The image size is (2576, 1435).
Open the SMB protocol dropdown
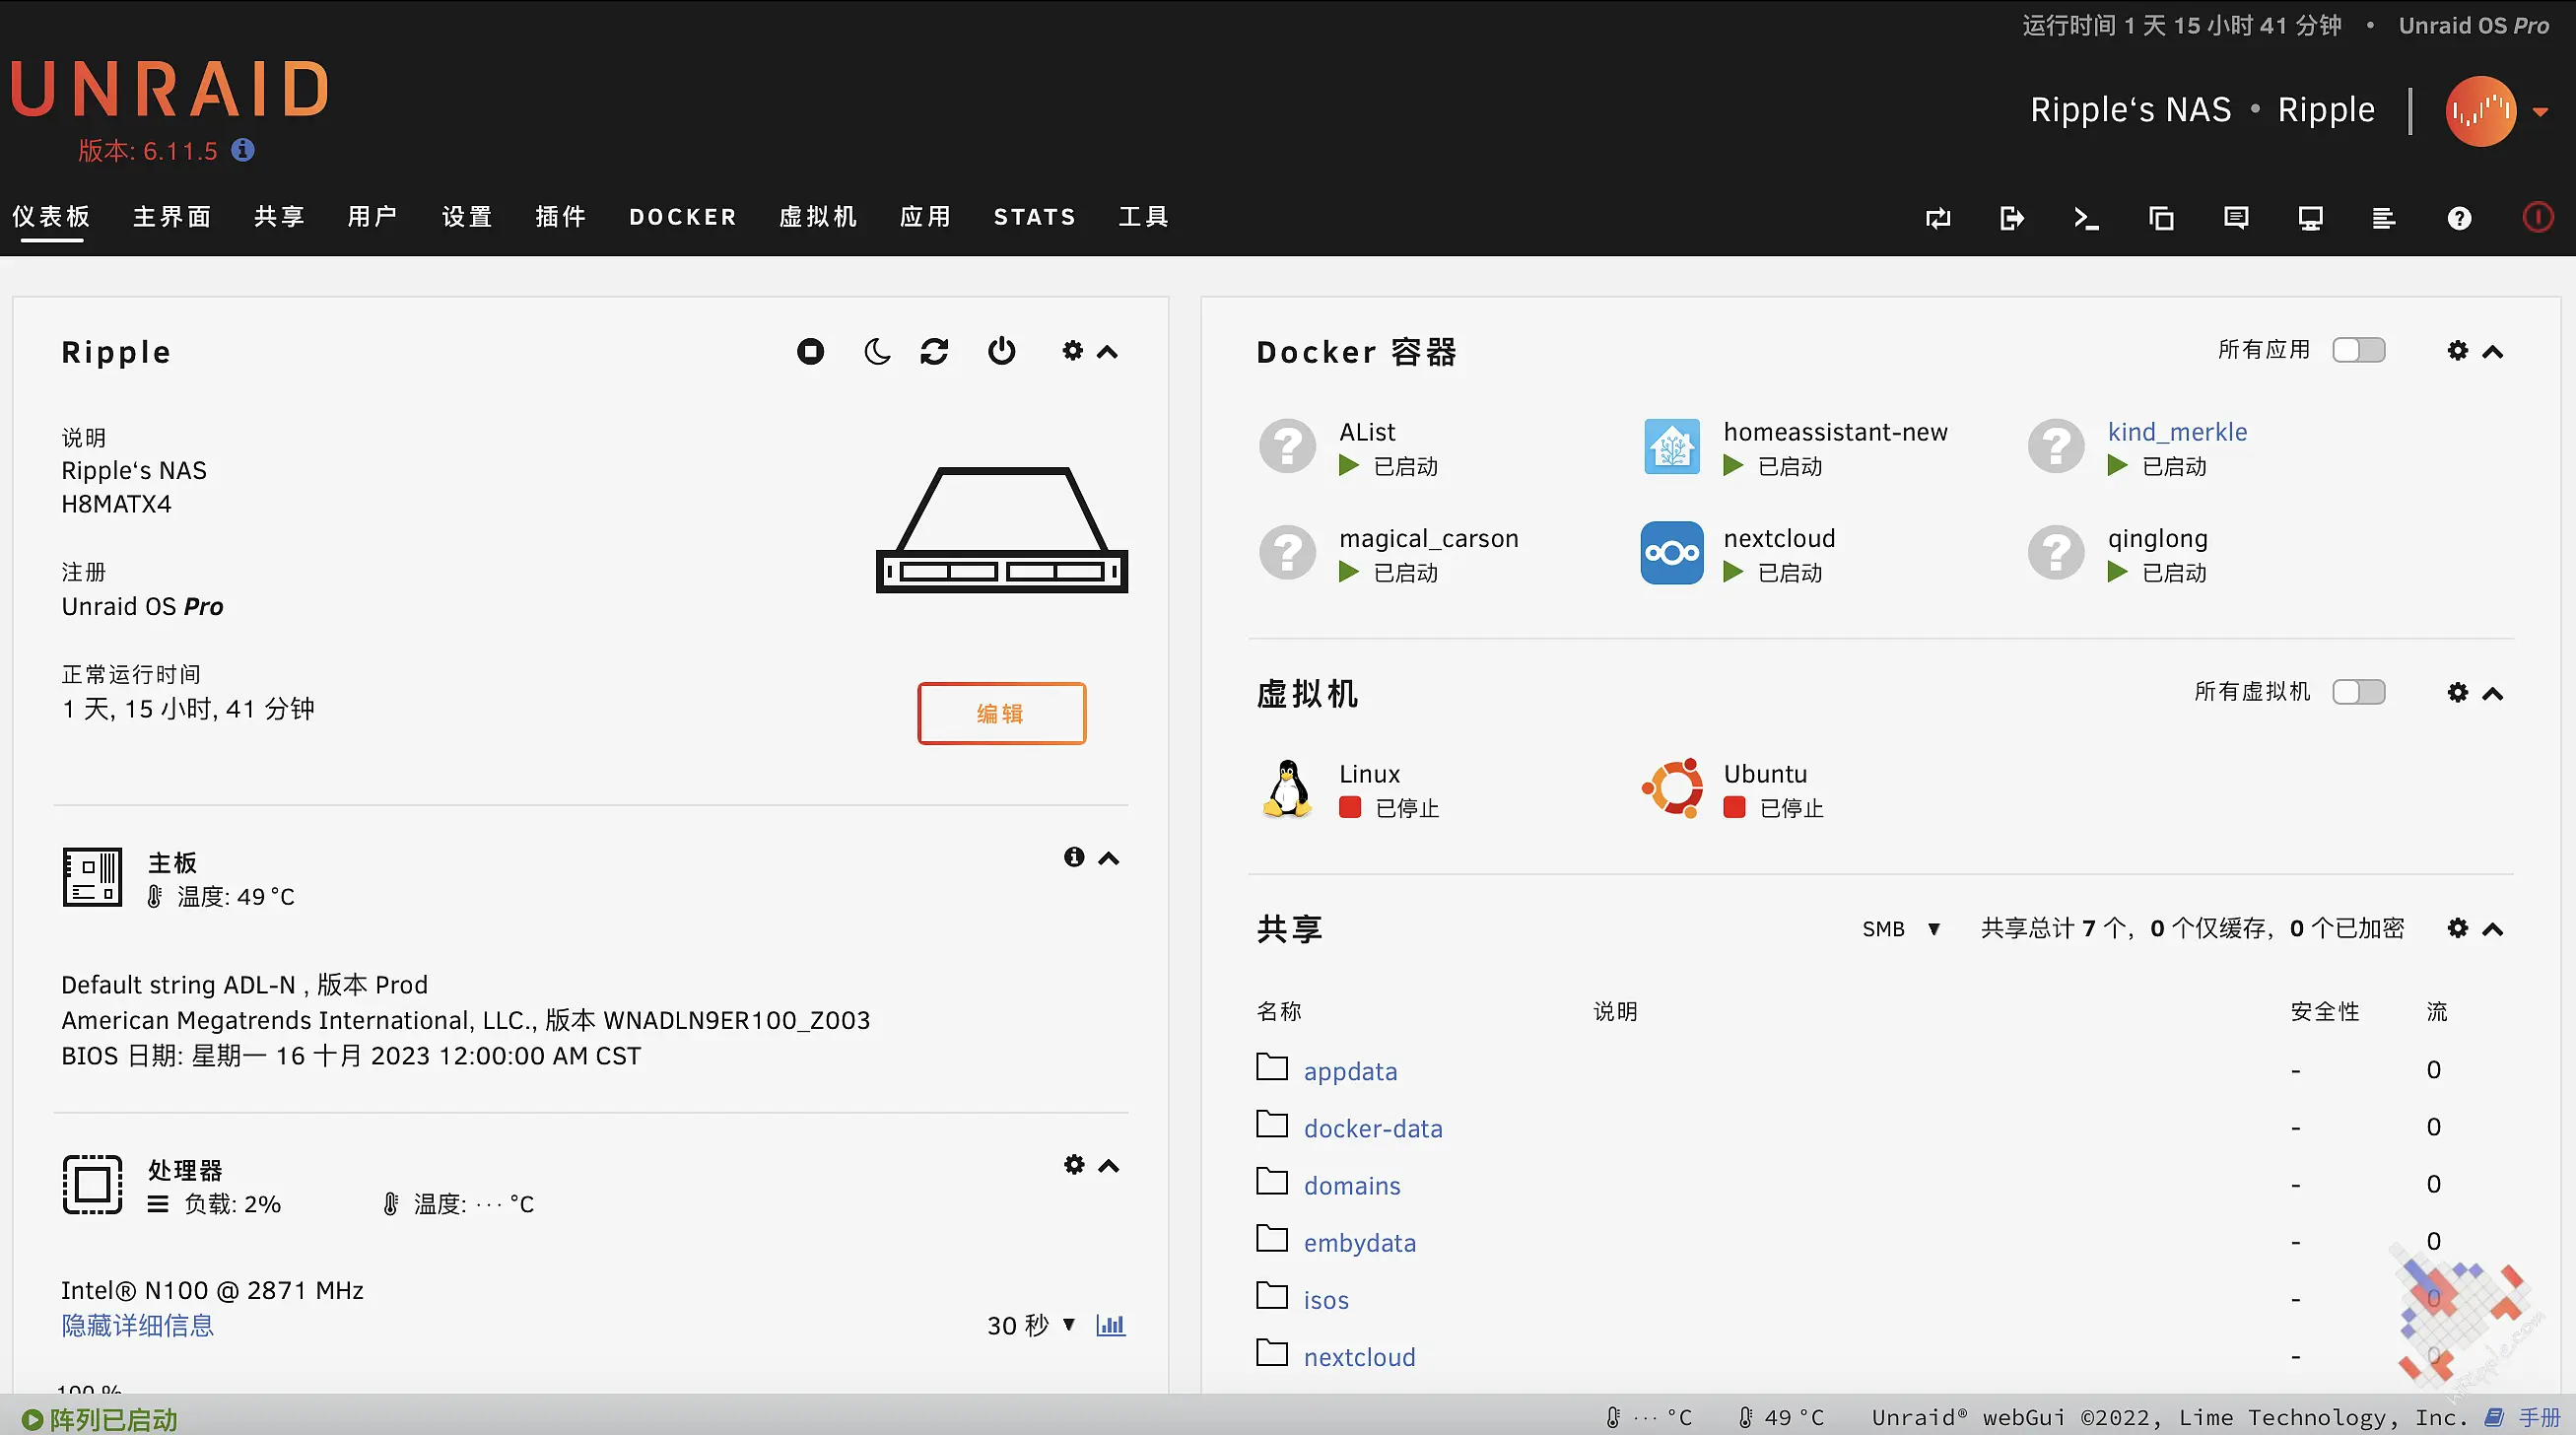click(1901, 929)
